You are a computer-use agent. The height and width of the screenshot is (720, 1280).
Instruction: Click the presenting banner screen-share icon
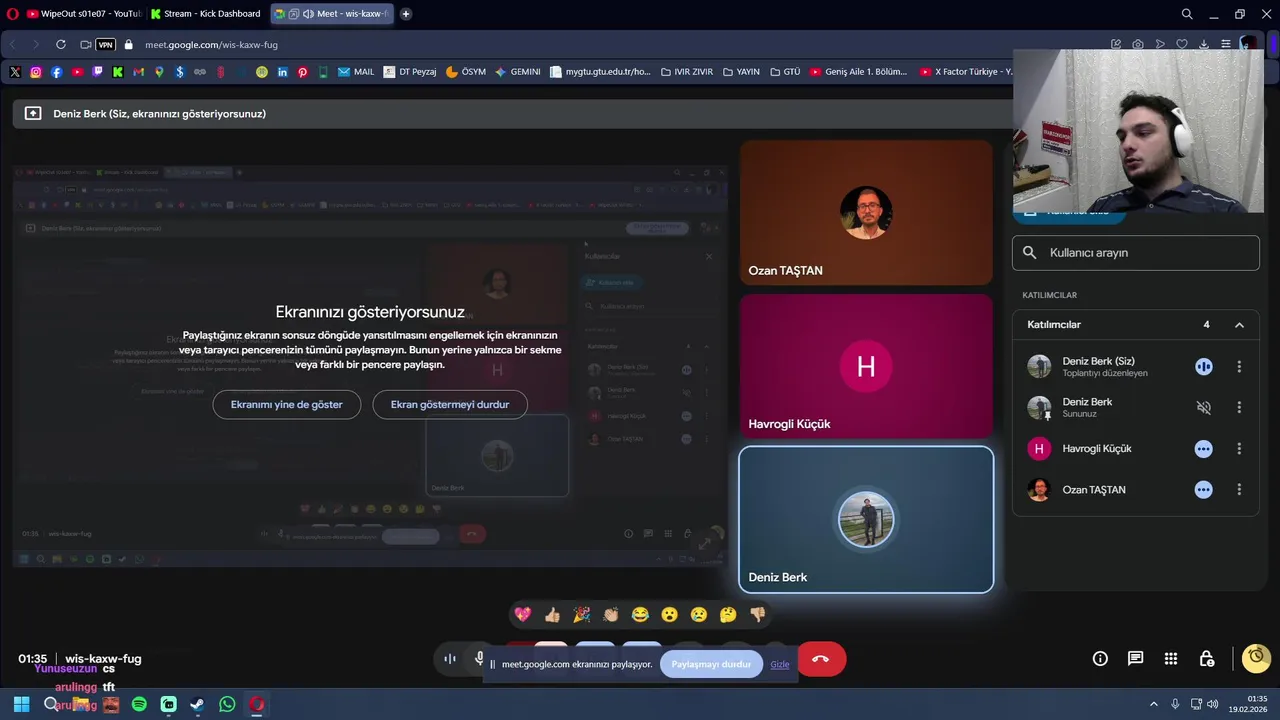tap(33, 114)
